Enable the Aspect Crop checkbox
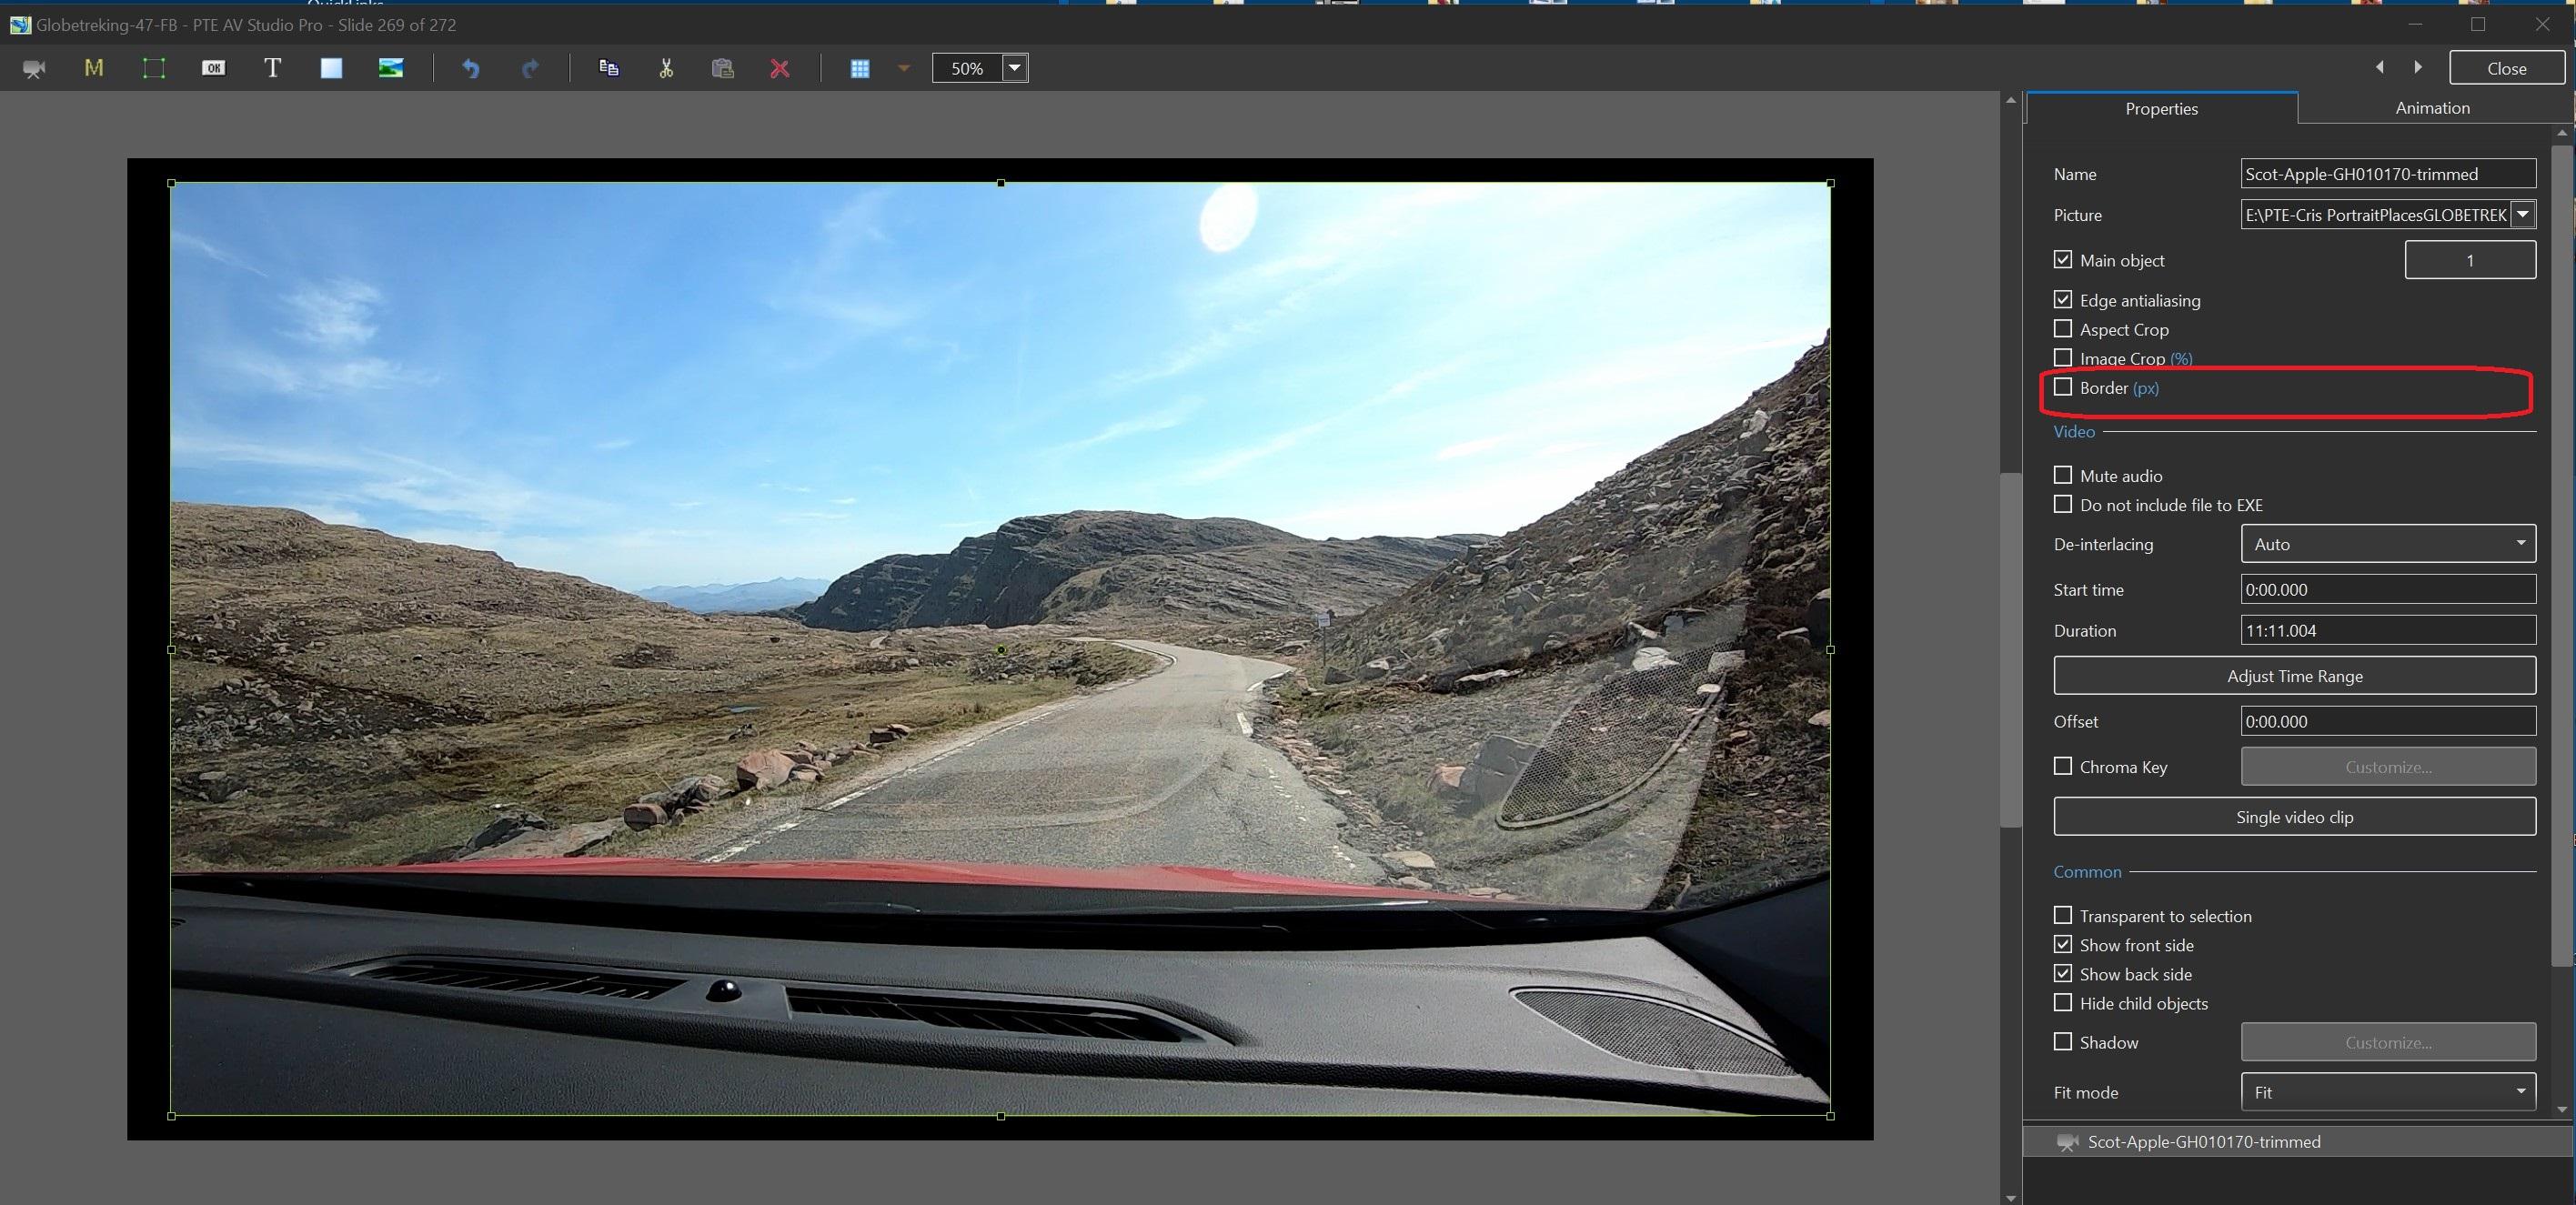2576x1205 pixels. [2063, 328]
